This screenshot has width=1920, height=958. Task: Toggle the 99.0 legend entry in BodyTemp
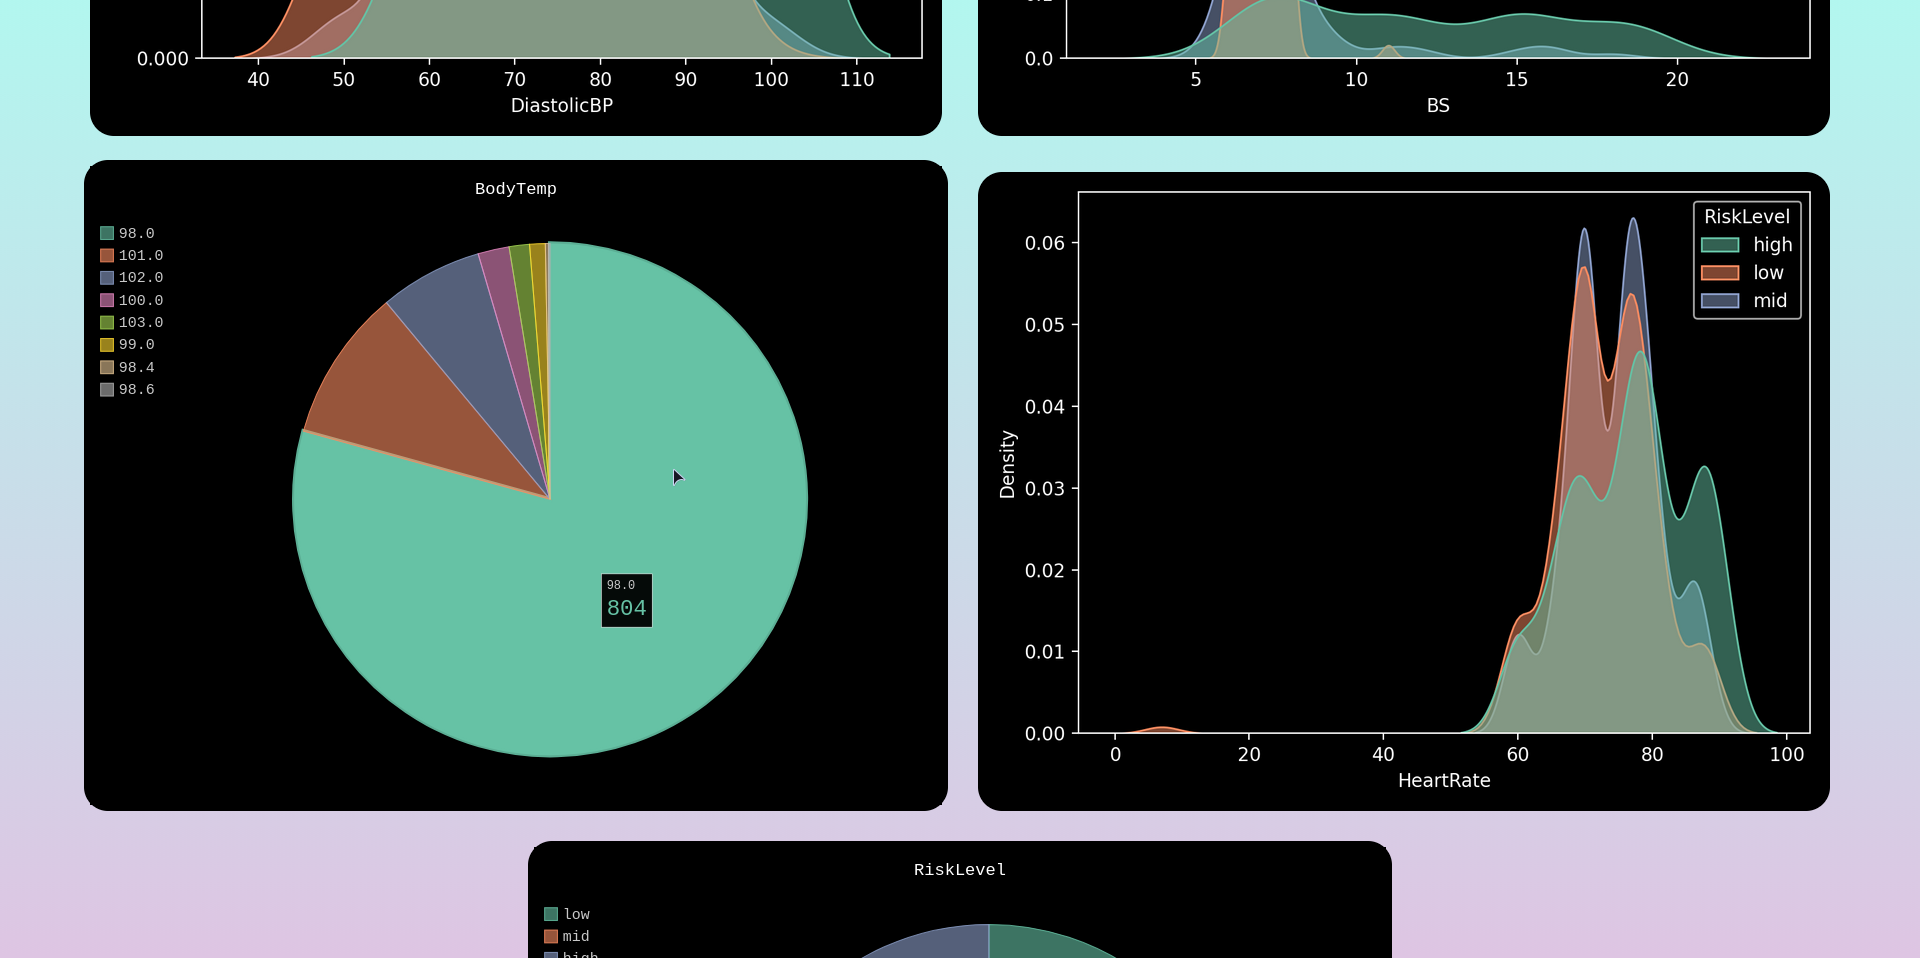[x=106, y=344]
